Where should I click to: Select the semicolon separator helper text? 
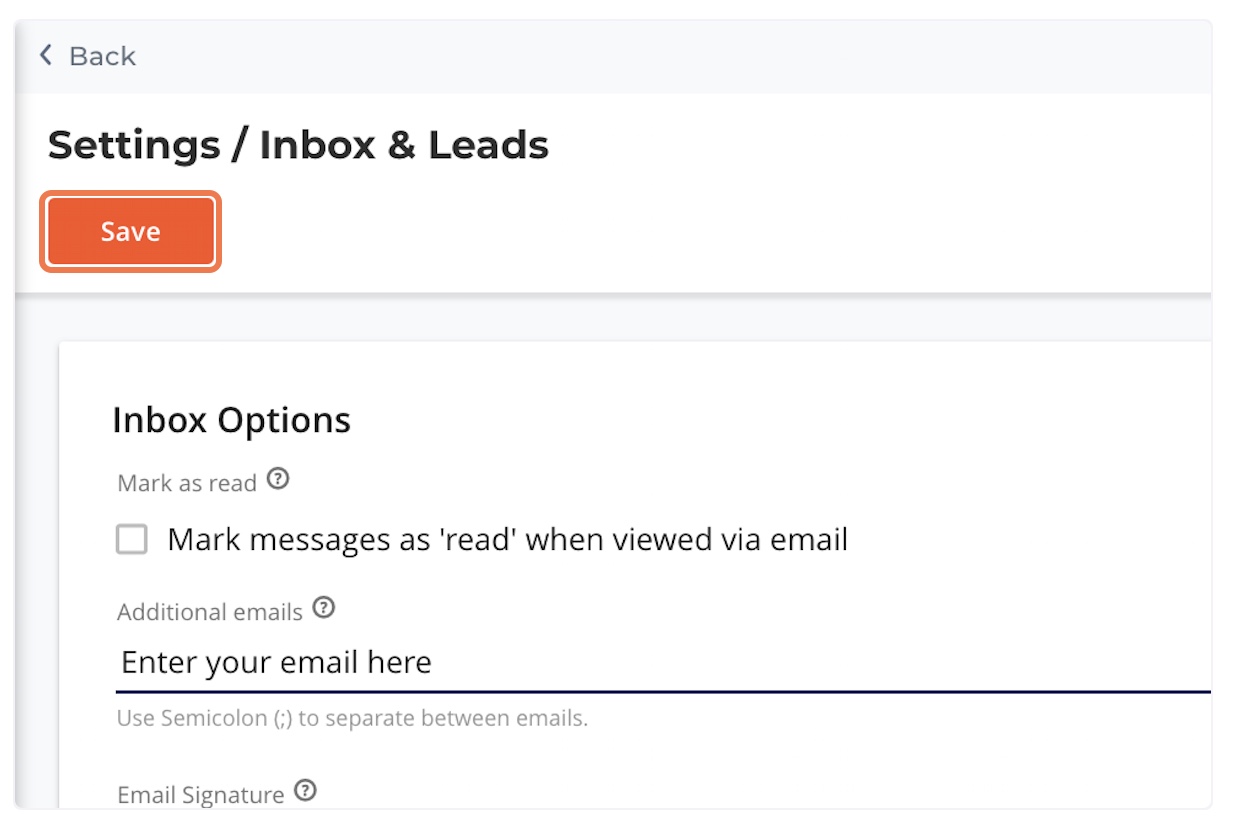(x=353, y=718)
